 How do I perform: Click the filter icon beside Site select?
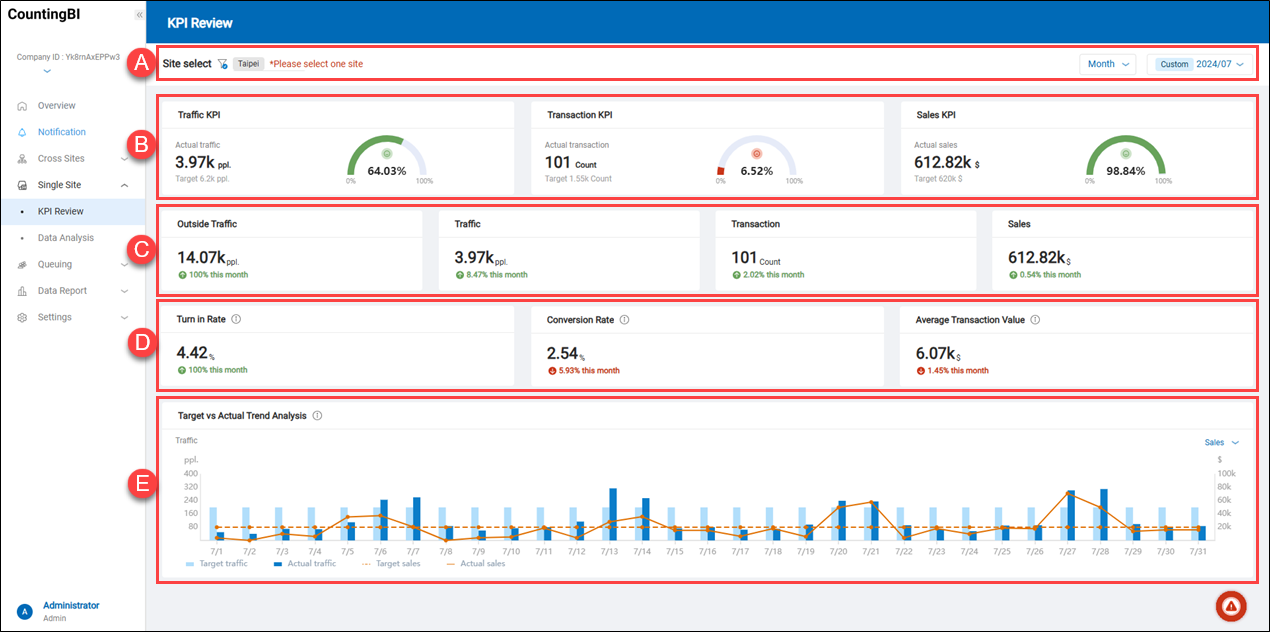(x=222, y=62)
